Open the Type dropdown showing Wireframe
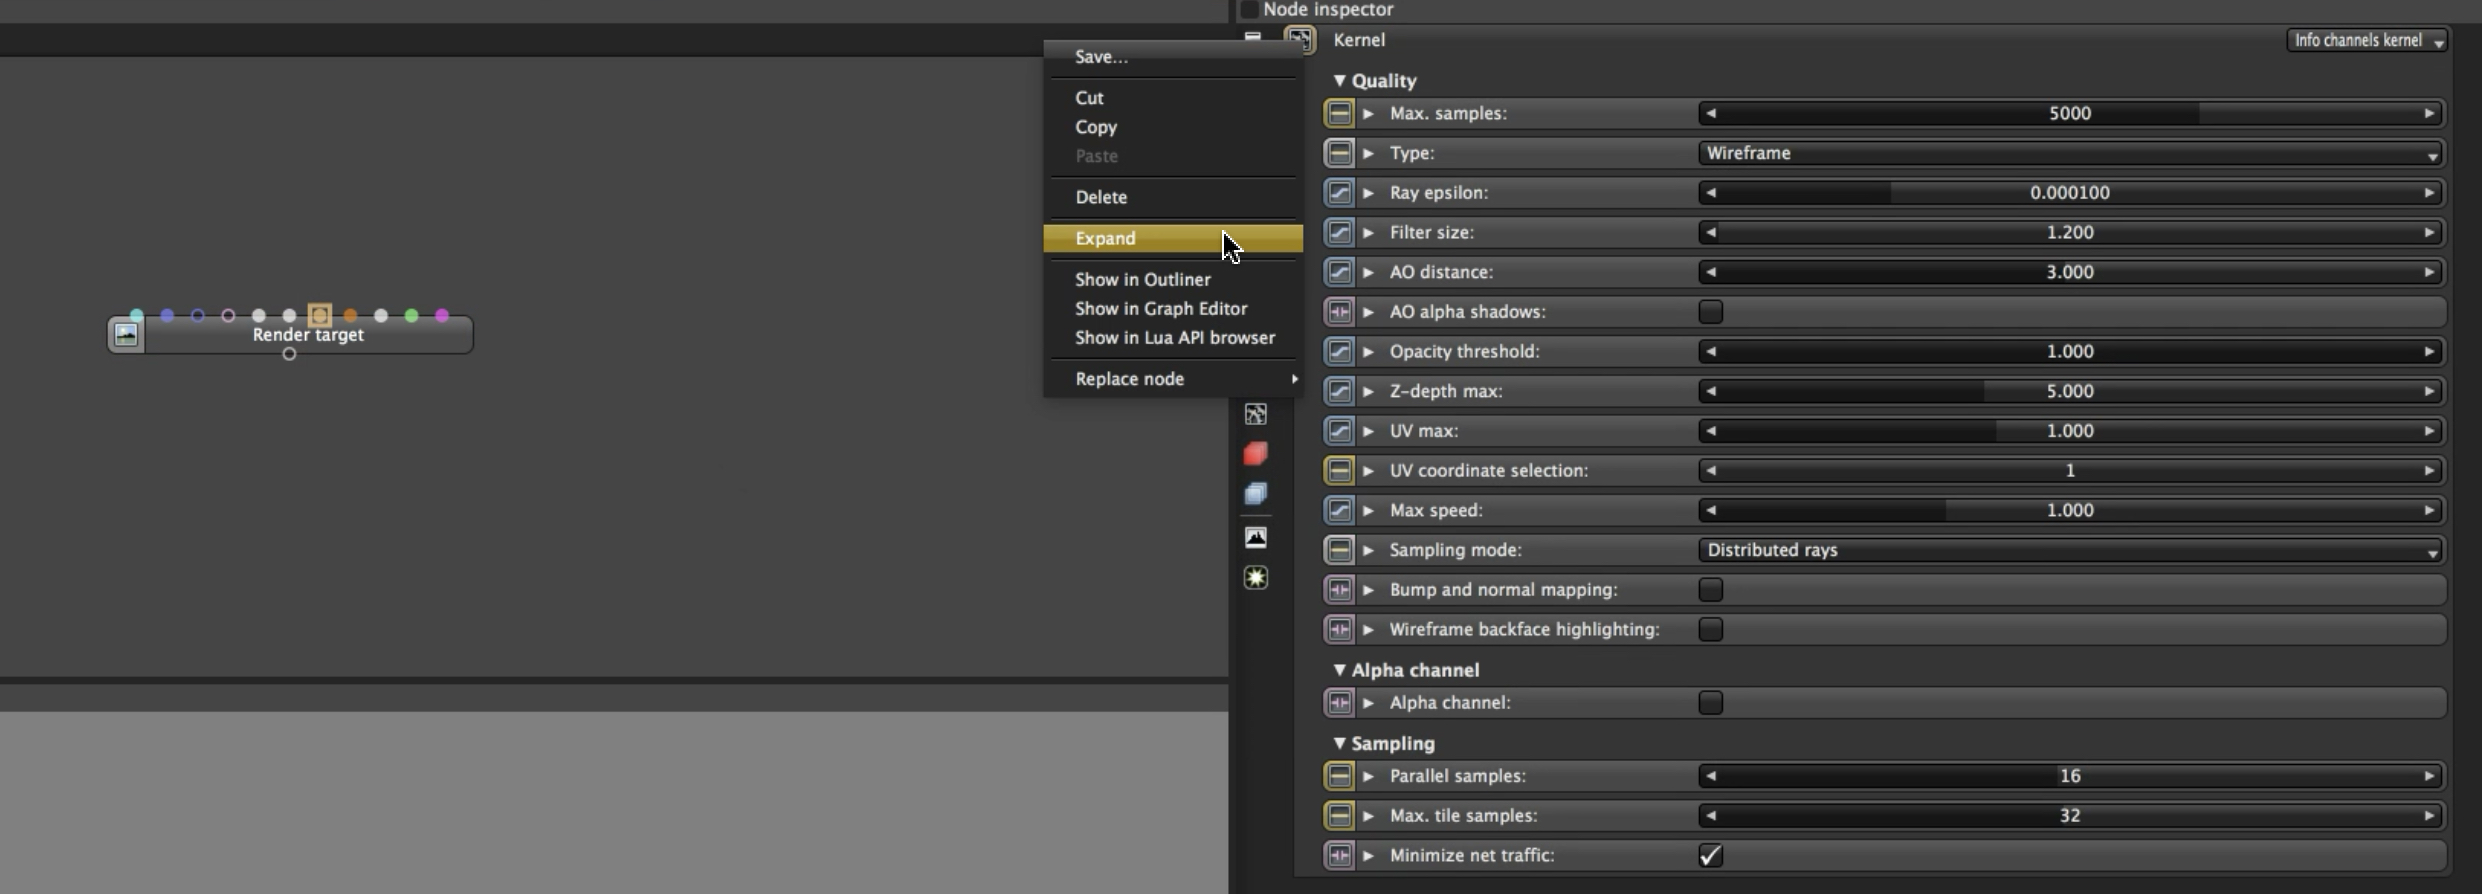The width and height of the screenshot is (2482, 894). click(x=2070, y=153)
